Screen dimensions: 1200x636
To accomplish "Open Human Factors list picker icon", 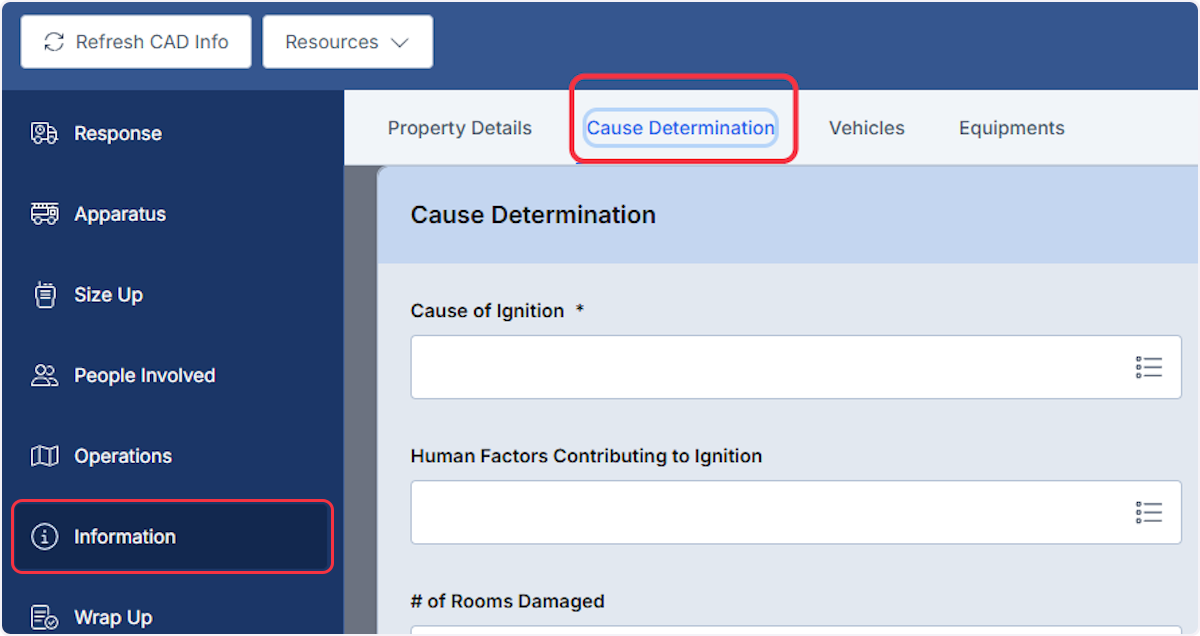I will 1149,512.
